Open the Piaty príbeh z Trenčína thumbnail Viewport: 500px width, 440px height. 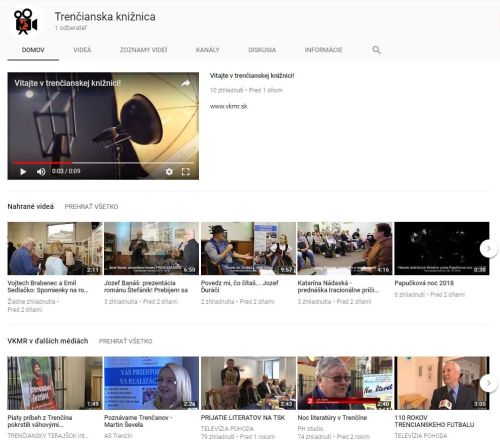55,383
